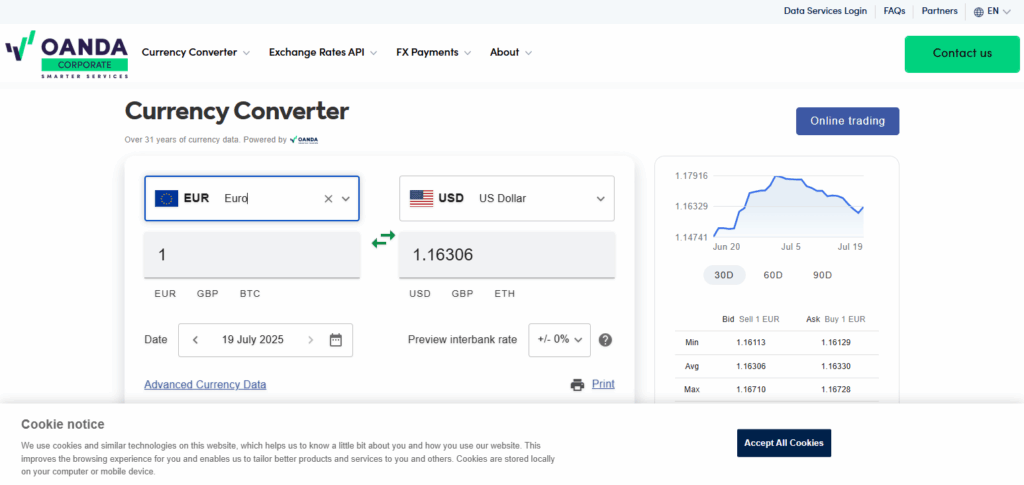Viewport: 1024px width, 485px height.
Task: Open the Partners link
Action: click(x=940, y=11)
